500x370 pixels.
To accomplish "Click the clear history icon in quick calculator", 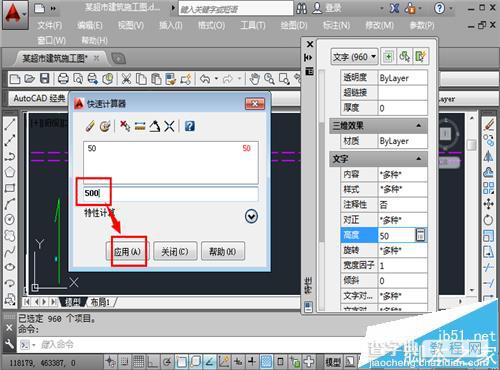I will coord(105,126).
